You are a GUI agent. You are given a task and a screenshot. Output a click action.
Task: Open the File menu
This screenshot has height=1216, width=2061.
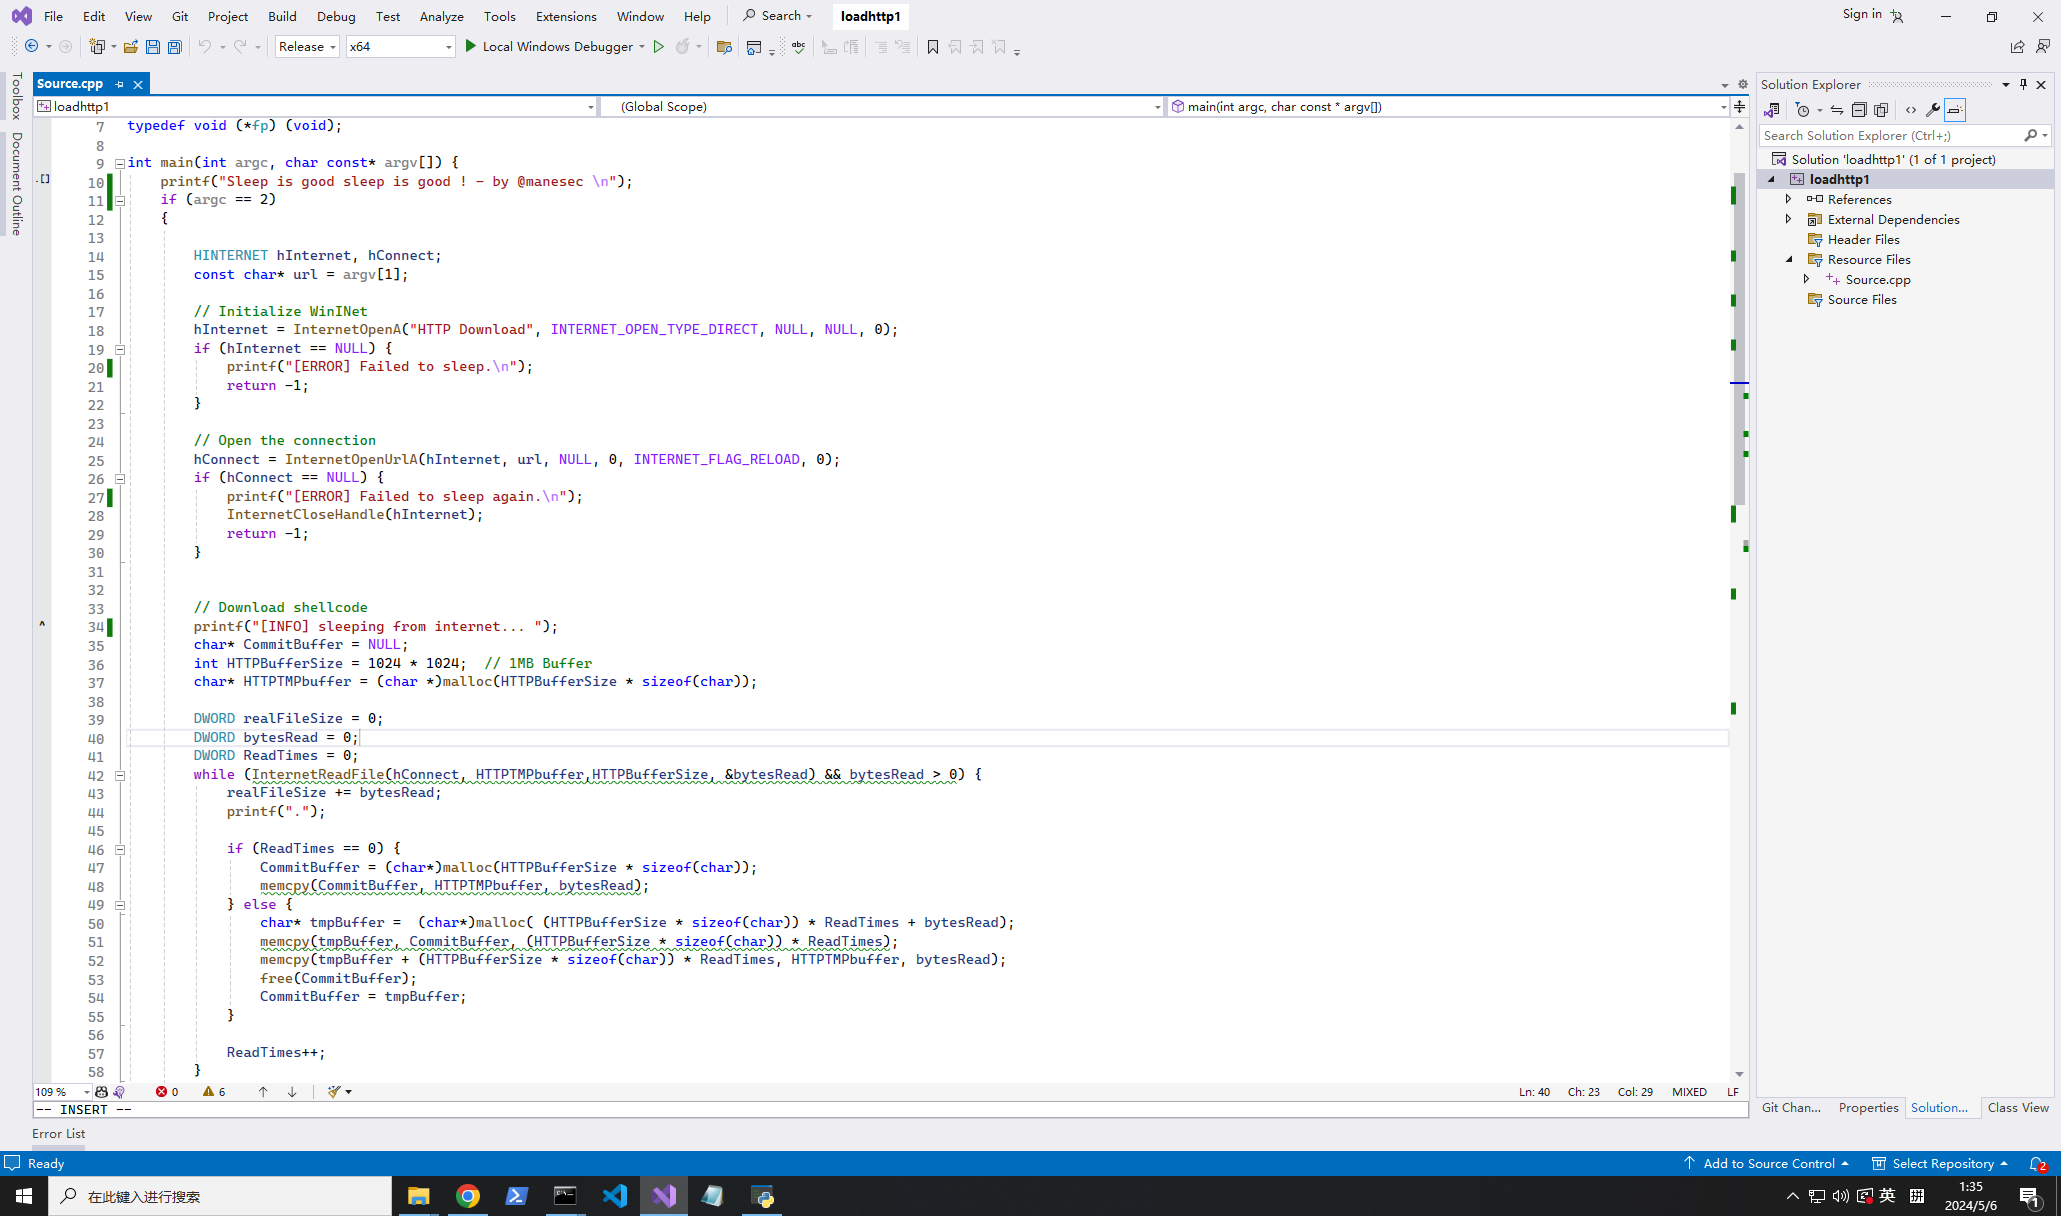53,16
